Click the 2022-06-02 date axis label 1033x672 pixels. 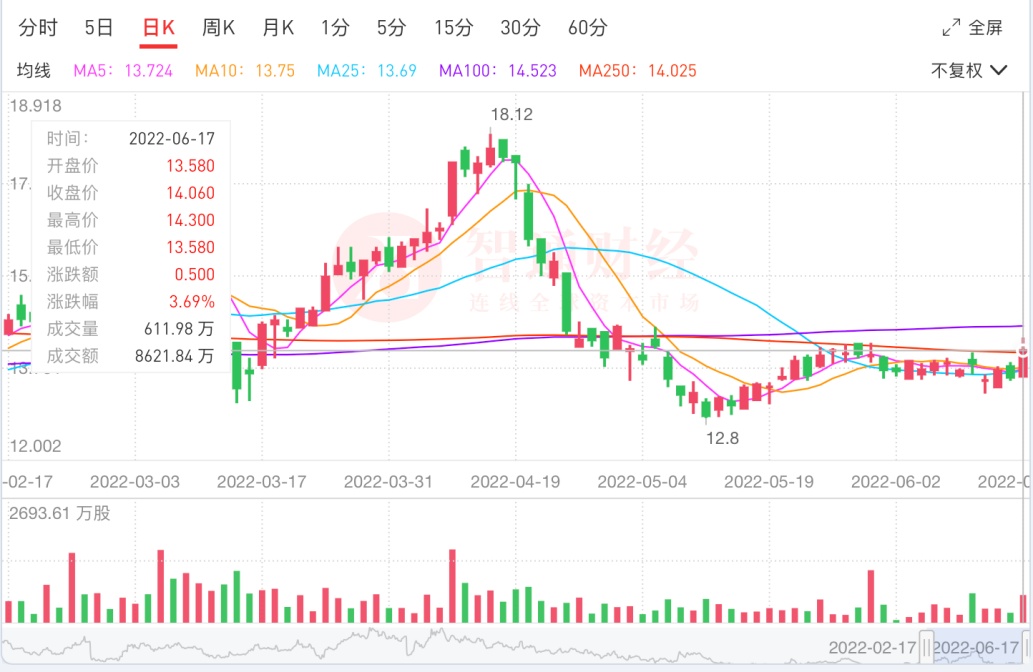pyautogui.click(x=896, y=482)
